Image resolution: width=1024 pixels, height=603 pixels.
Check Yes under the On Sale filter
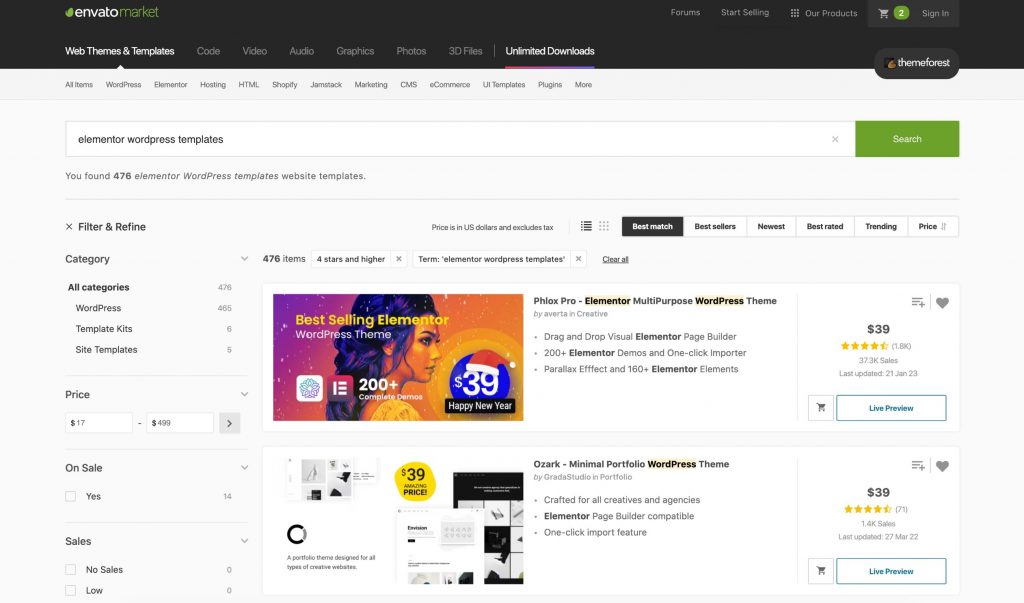(x=70, y=495)
